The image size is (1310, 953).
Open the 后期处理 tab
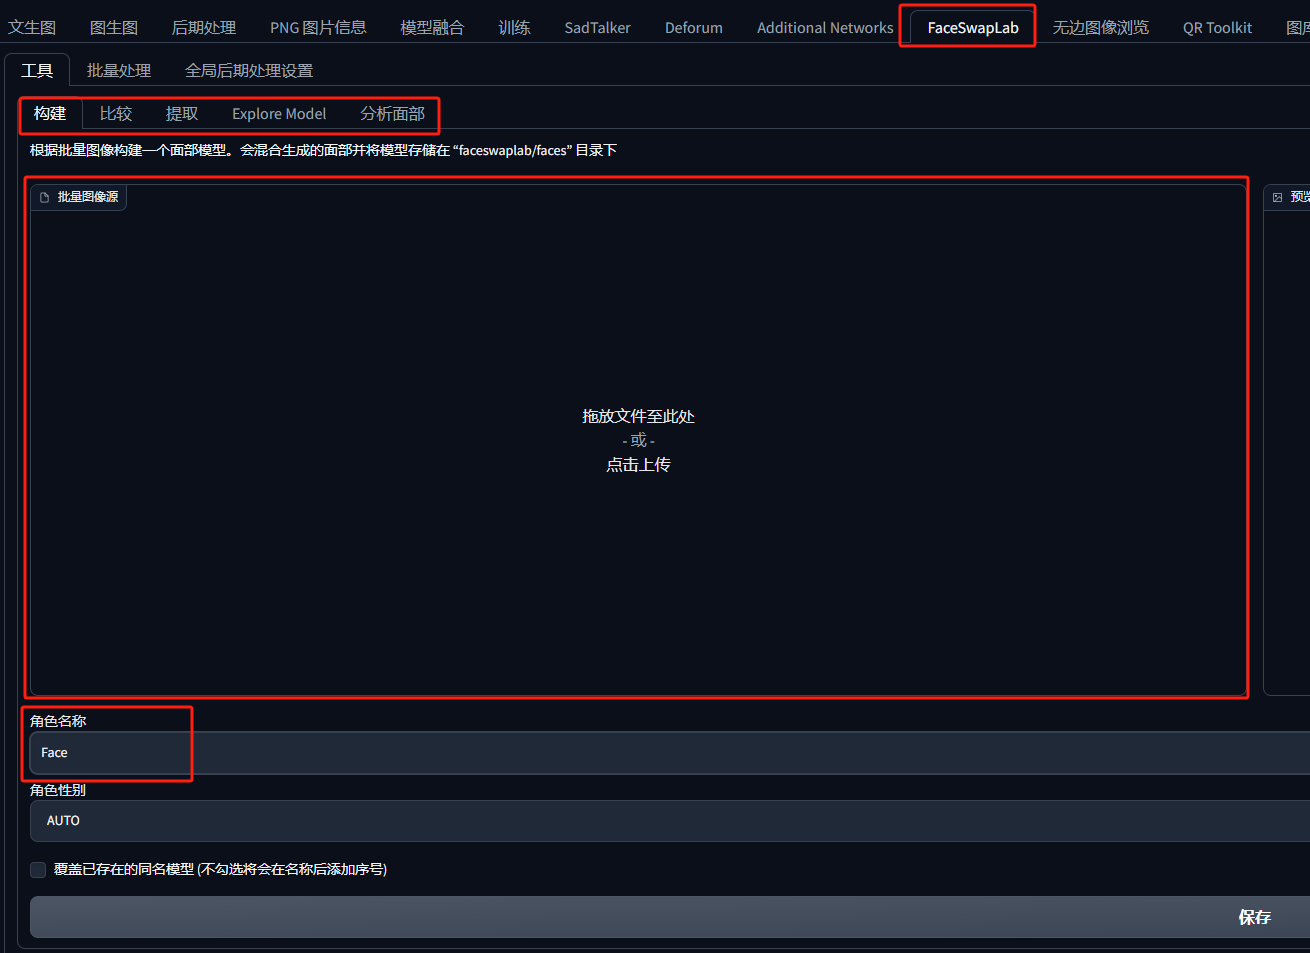click(x=204, y=27)
